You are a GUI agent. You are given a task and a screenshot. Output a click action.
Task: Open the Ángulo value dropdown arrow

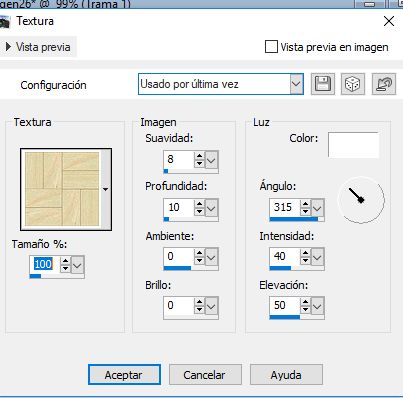(317, 208)
